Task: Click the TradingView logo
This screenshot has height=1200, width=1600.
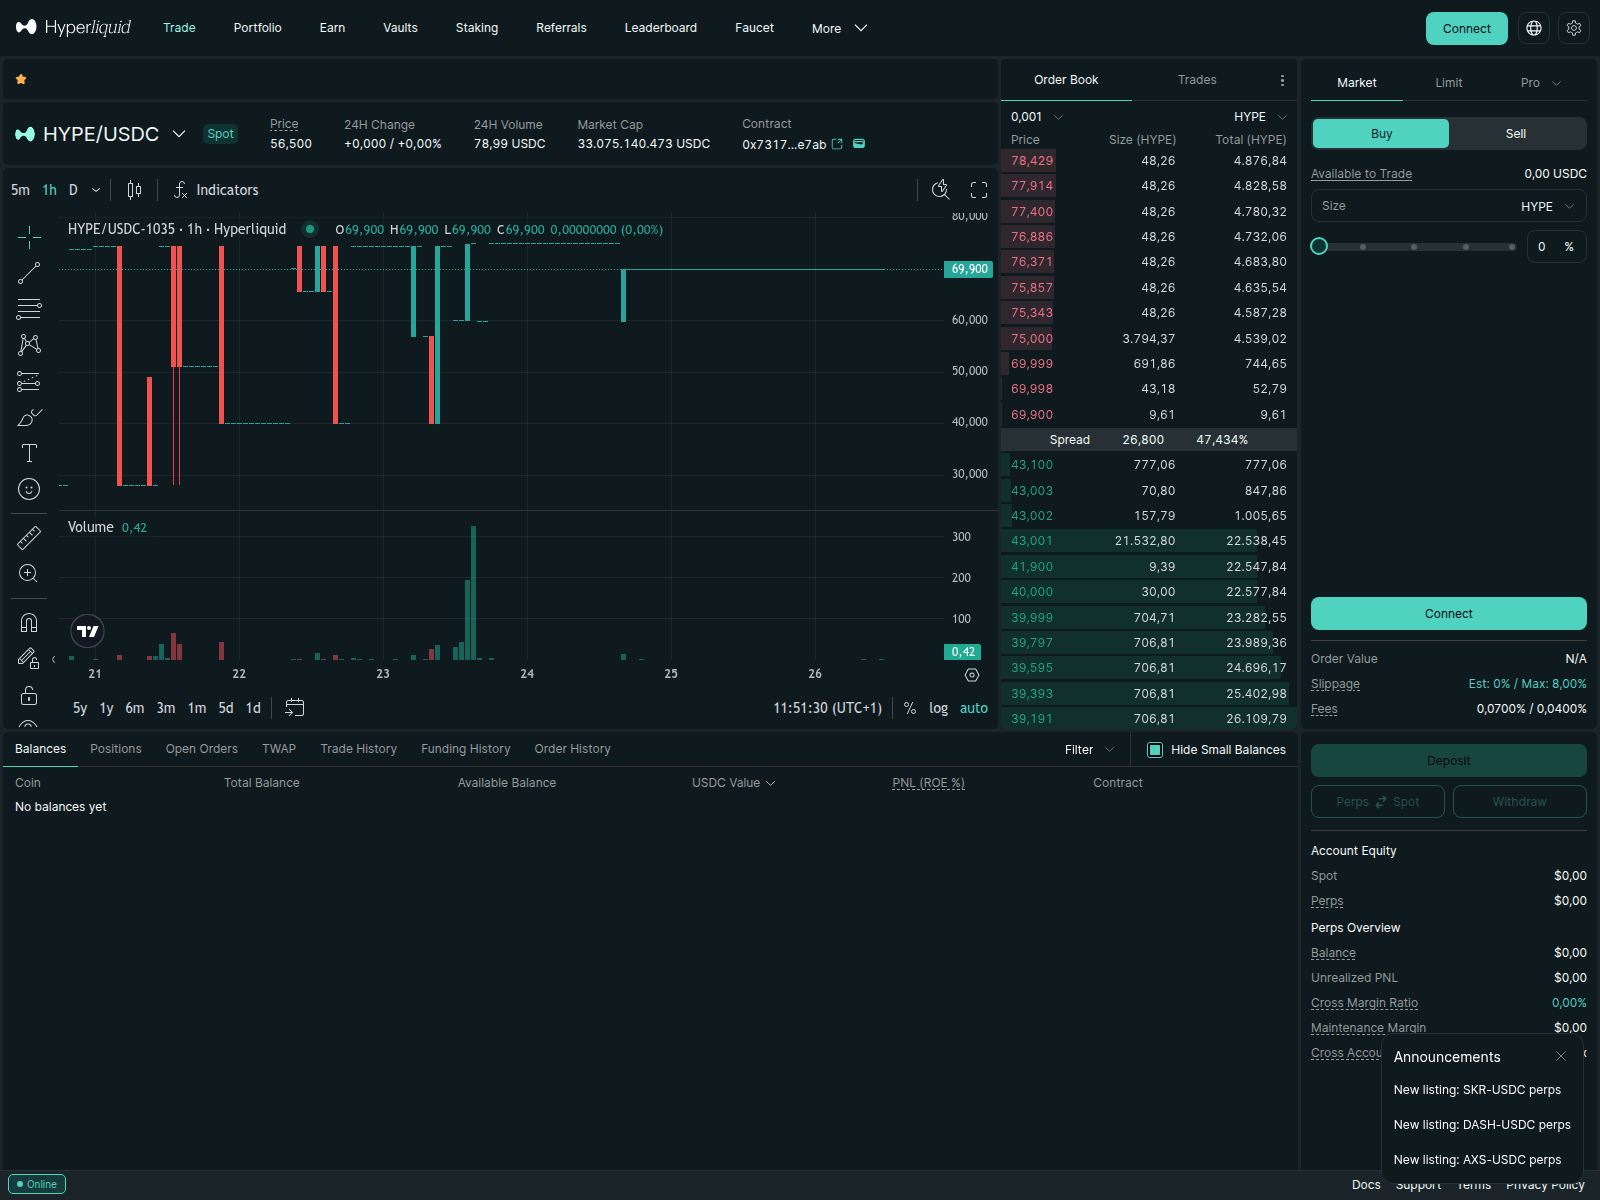Action: [88, 631]
